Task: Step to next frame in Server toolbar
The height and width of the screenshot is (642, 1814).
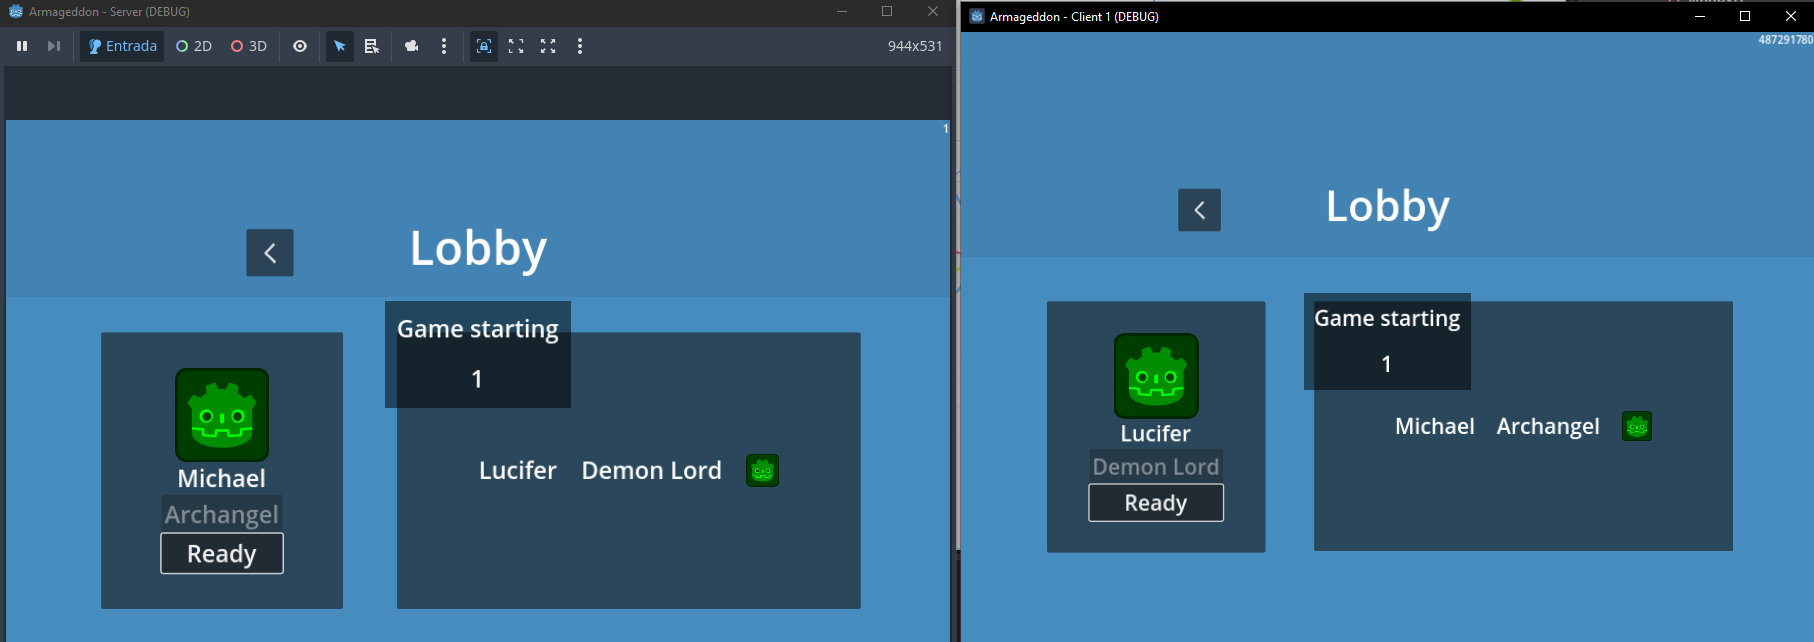Action: (x=54, y=46)
